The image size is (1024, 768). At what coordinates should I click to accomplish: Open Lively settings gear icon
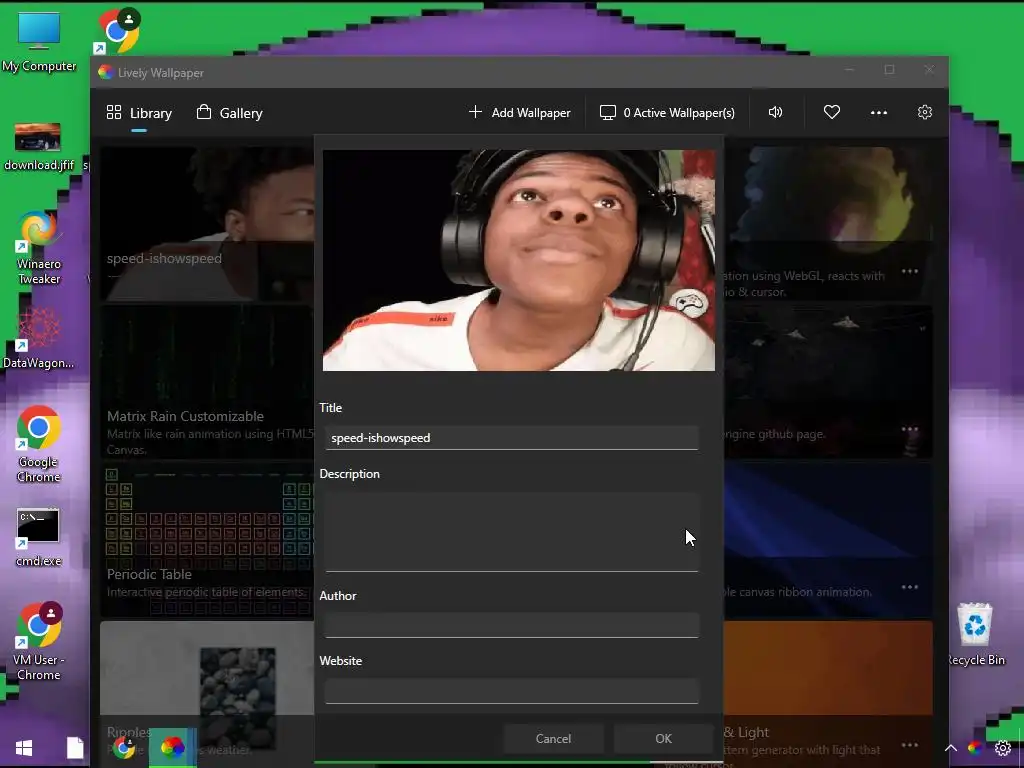(925, 112)
